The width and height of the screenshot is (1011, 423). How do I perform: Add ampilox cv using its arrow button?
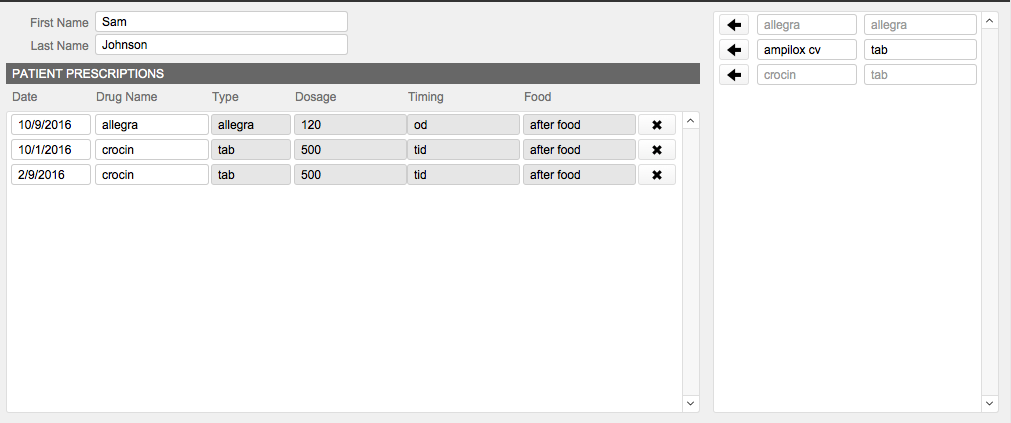(734, 50)
